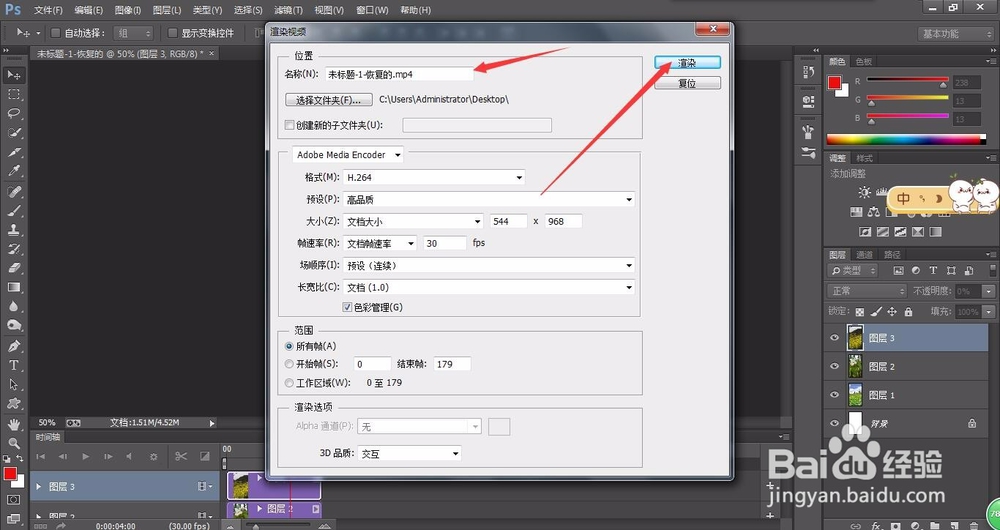Screen dimensions: 1000x530
Task: Expand 图层 3 track in timeline
Action: (39, 487)
